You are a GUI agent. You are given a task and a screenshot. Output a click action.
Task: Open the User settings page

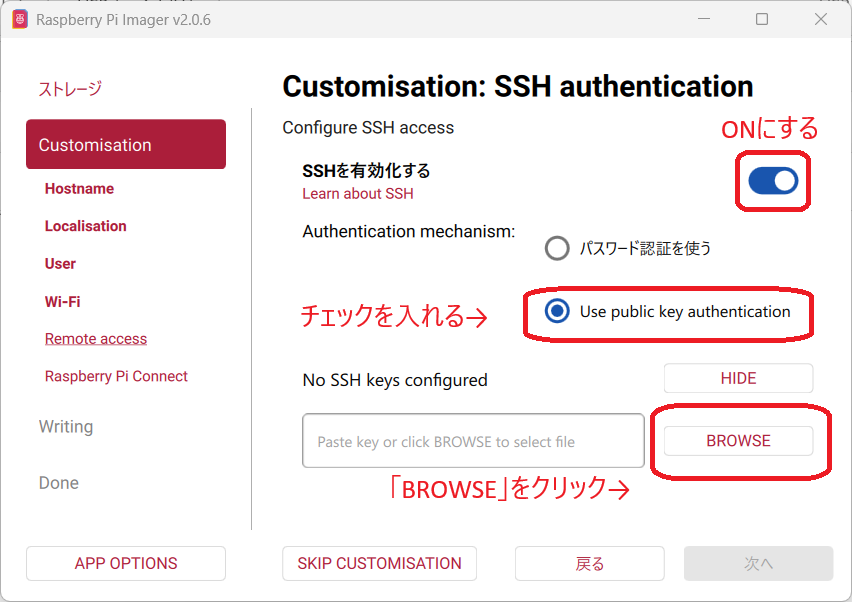click(60, 264)
